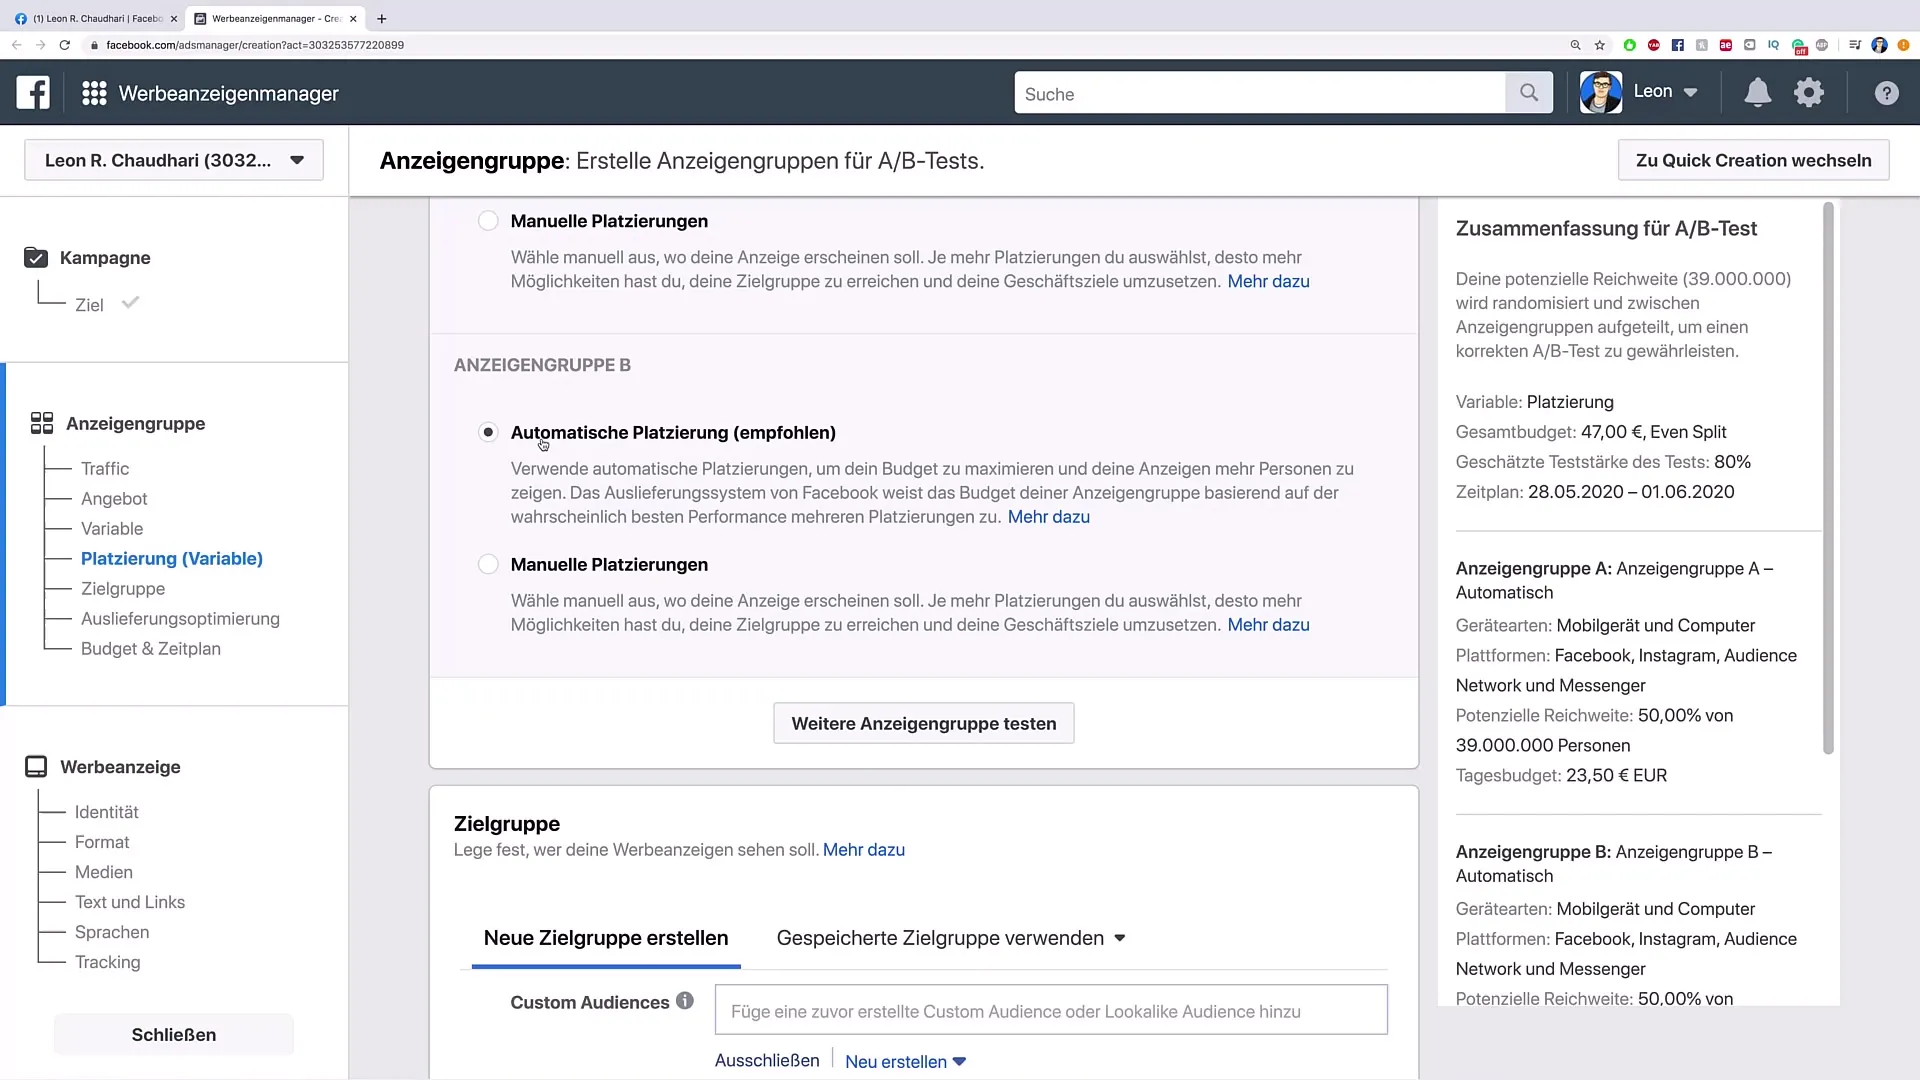The width and height of the screenshot is (1920, 1080).
Task: Go to Angebot in sidebar
Action: (x=114, y=498)
